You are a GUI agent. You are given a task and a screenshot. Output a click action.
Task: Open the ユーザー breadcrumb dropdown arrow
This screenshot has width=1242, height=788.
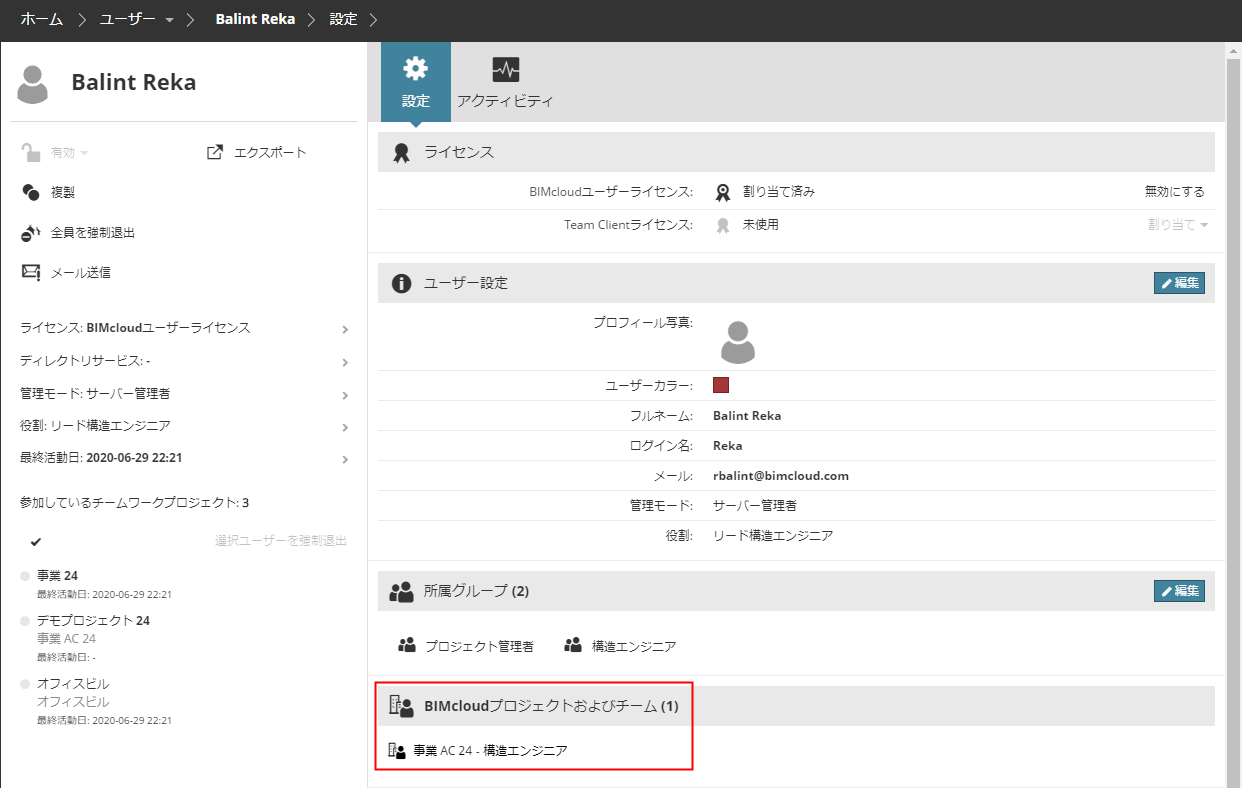(169, 20)
